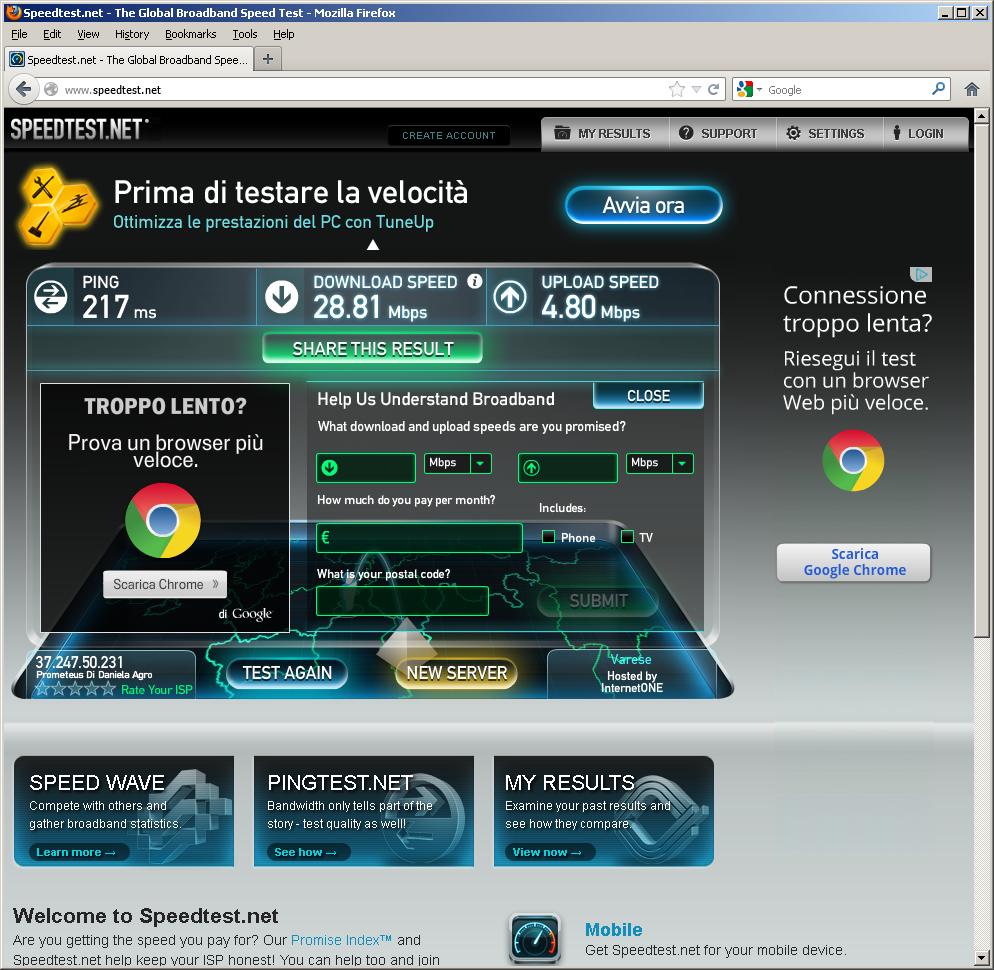Image resolution: width=994 pixels, height=970 pixels.
Task: Open the Bookmarks menu
Action: tap(190, 34)
